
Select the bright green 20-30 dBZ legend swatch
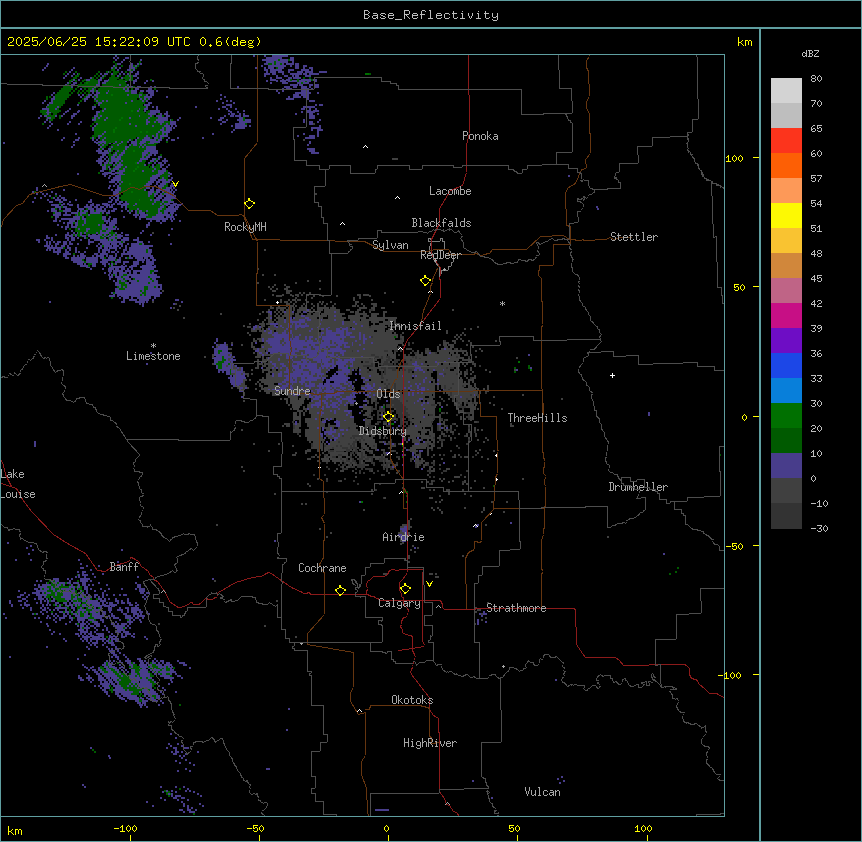pos(786,416)
